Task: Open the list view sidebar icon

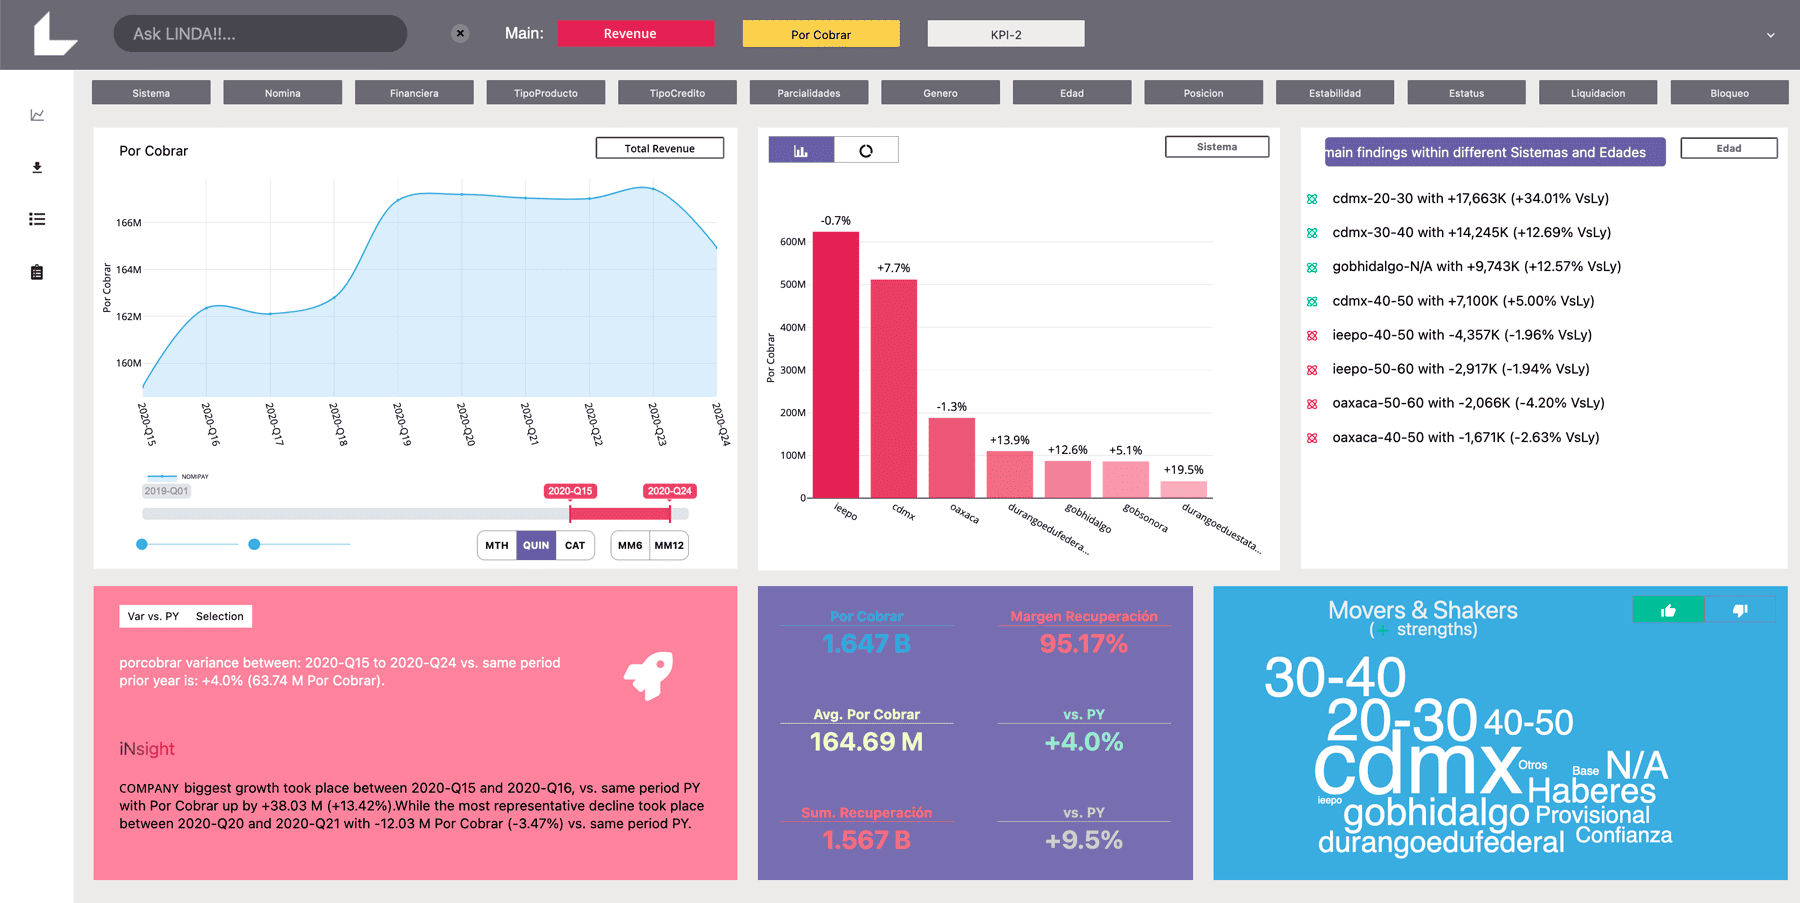Action: (x=37, y=219)
